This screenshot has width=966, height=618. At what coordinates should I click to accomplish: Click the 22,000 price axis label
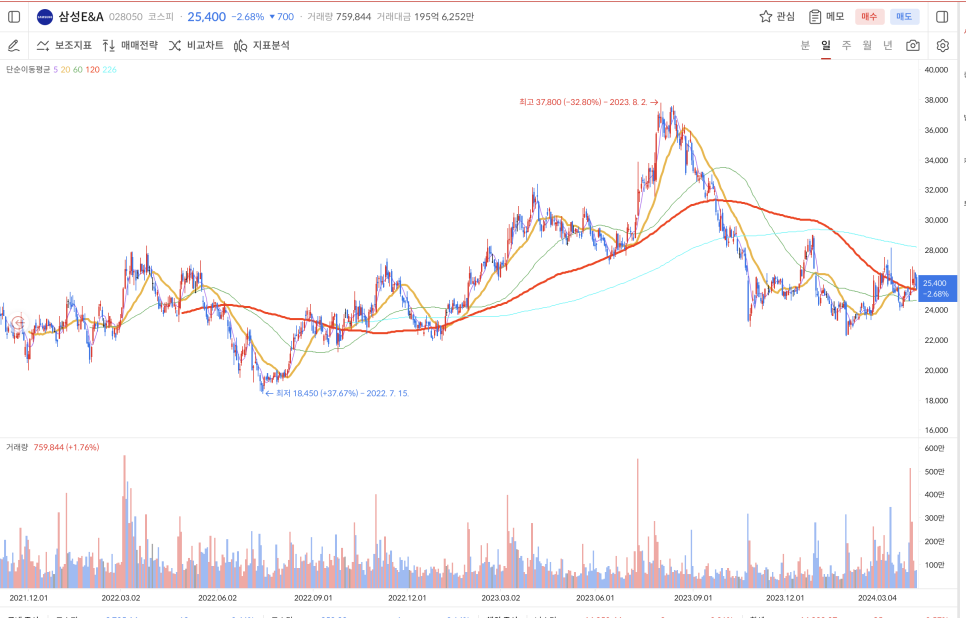(x=936, y=340)
